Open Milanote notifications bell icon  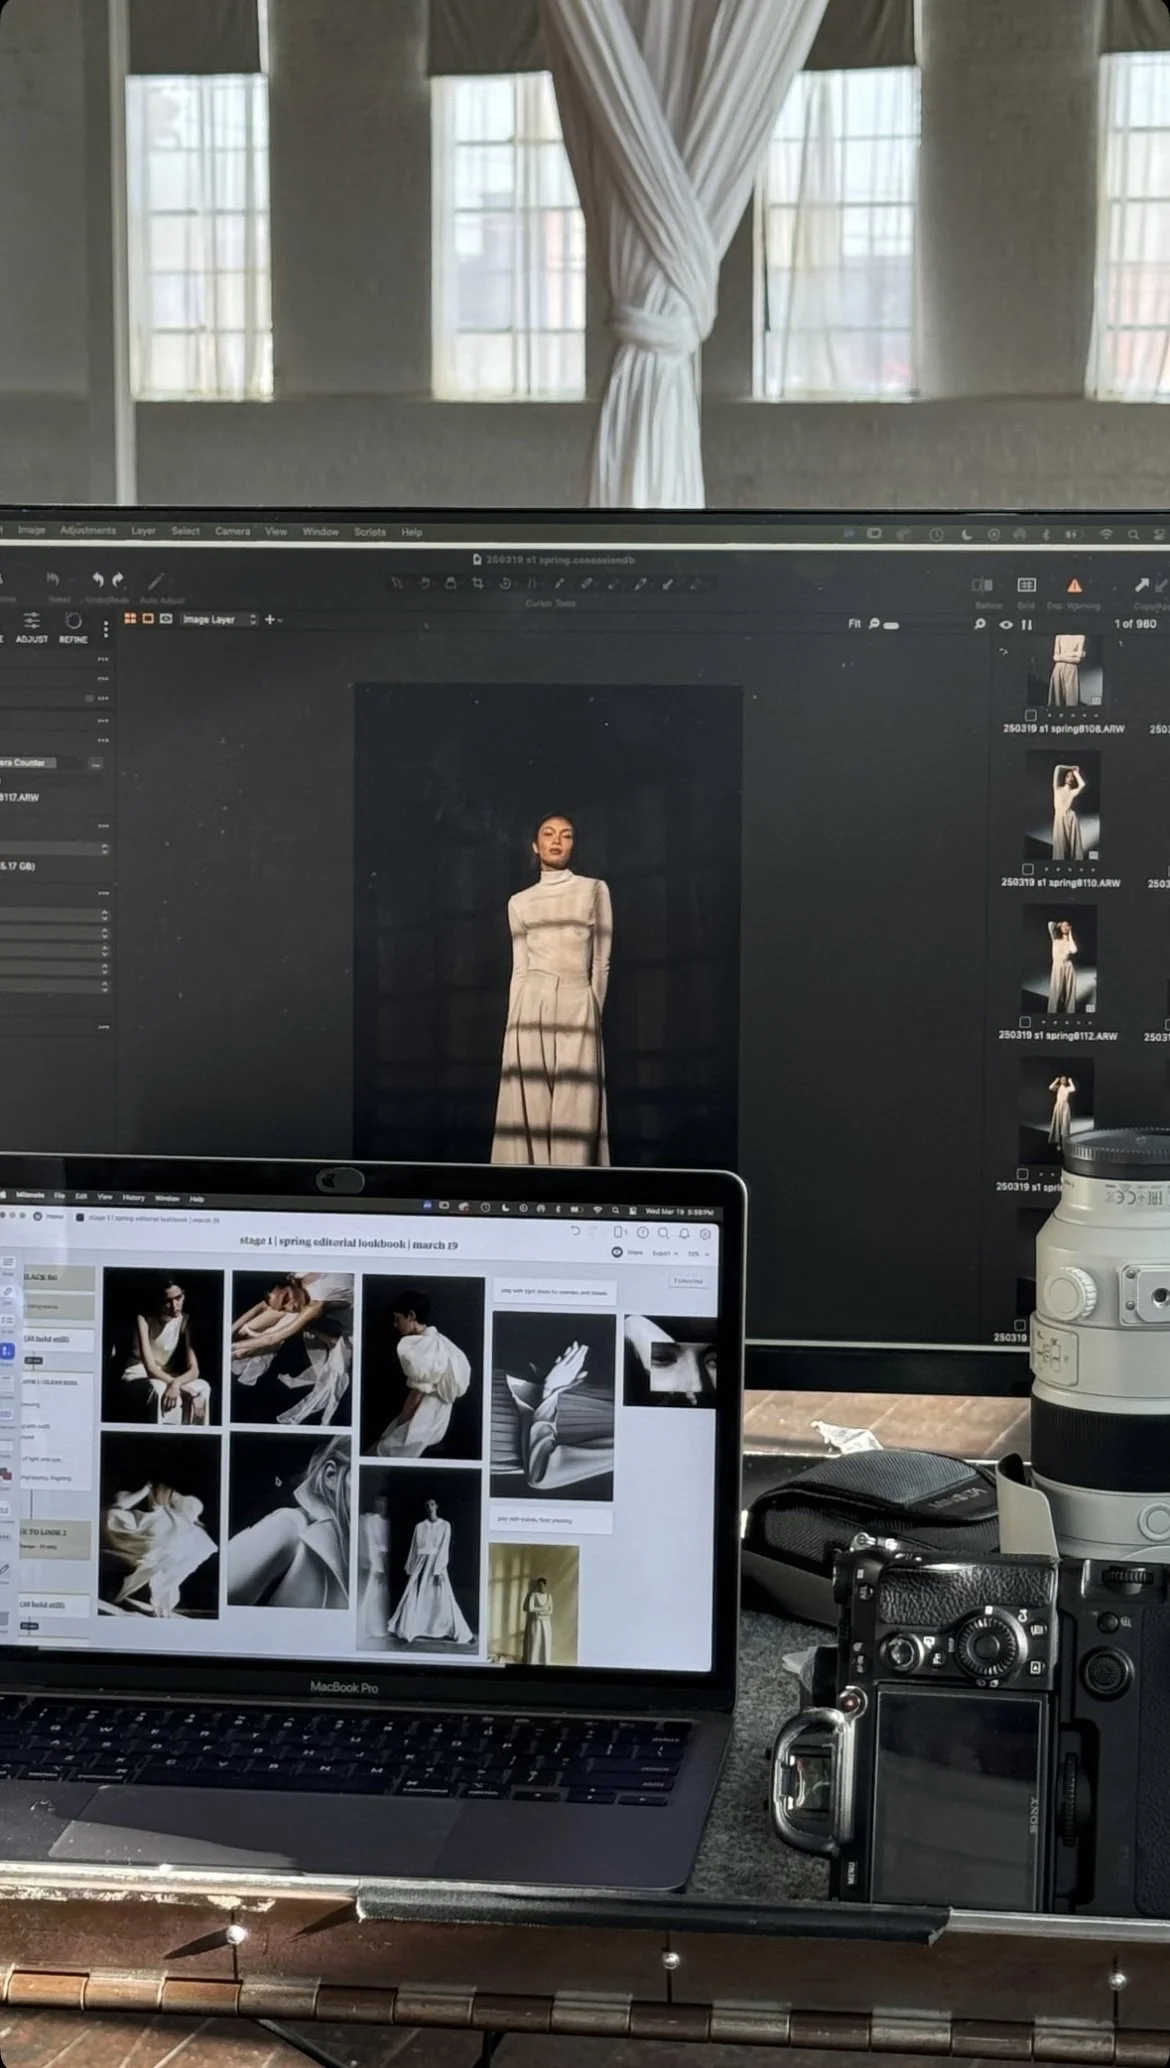(684, 1233)
